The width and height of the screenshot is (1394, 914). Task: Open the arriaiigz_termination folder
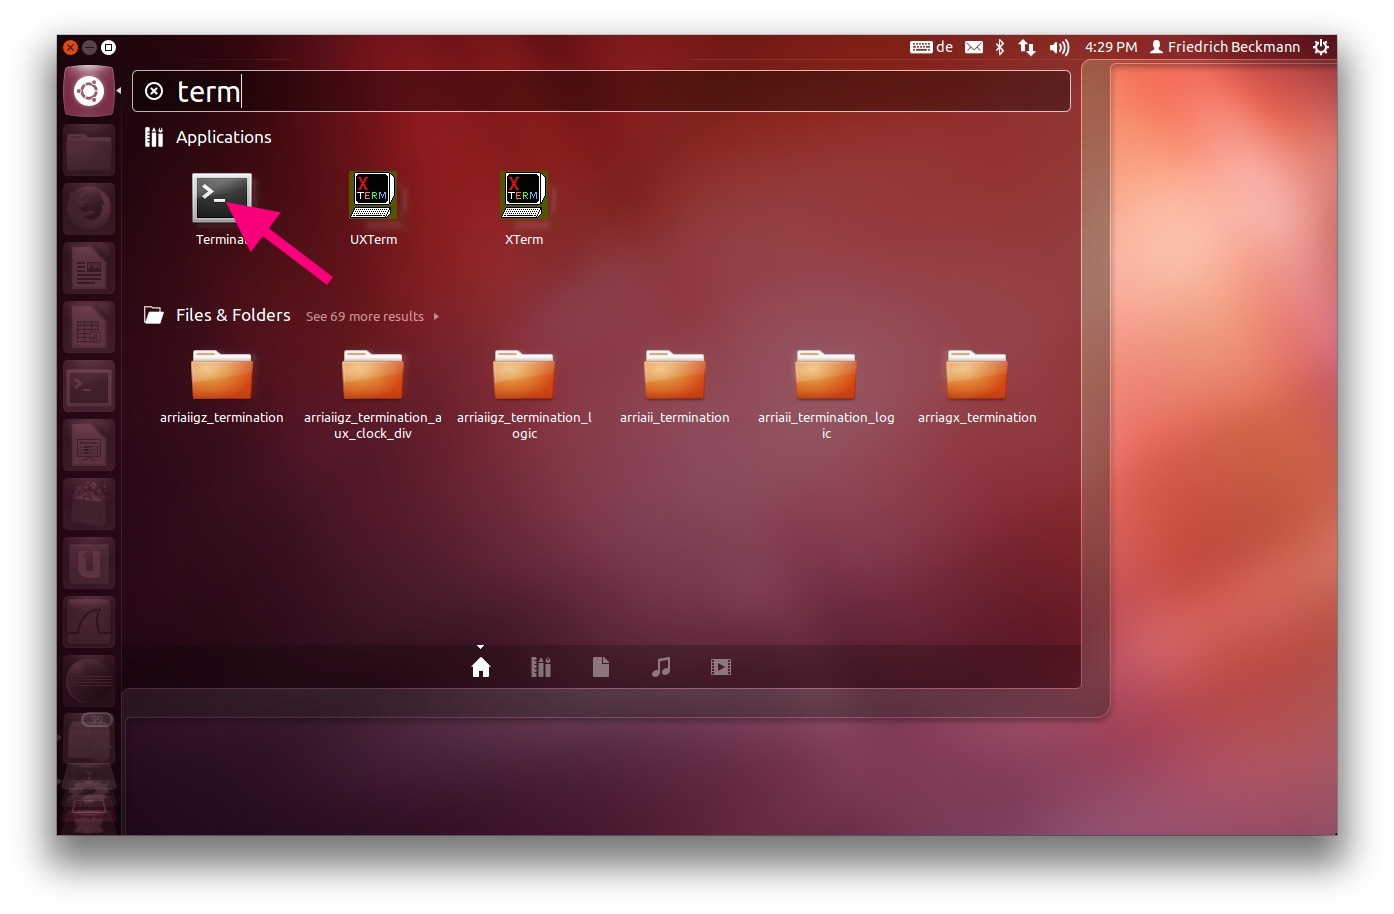(x=221, y=376)
